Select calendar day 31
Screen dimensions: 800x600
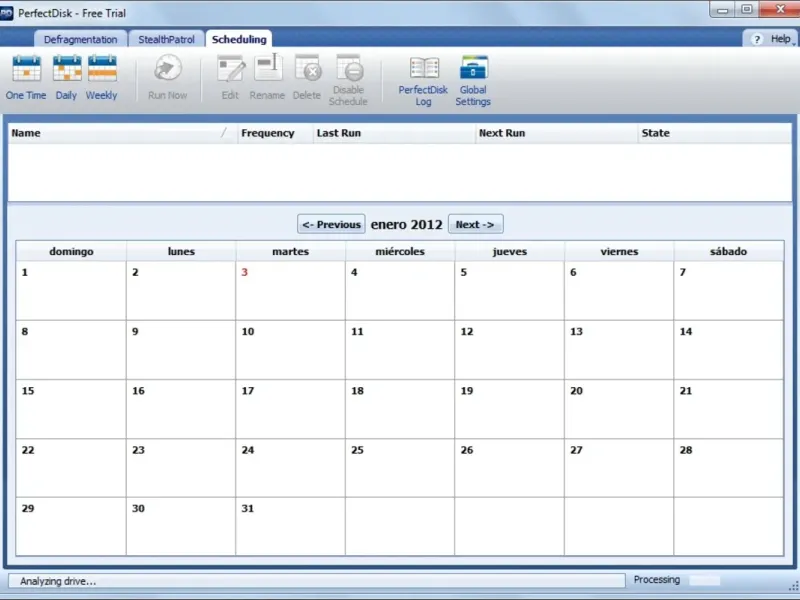tap(290, 527)
